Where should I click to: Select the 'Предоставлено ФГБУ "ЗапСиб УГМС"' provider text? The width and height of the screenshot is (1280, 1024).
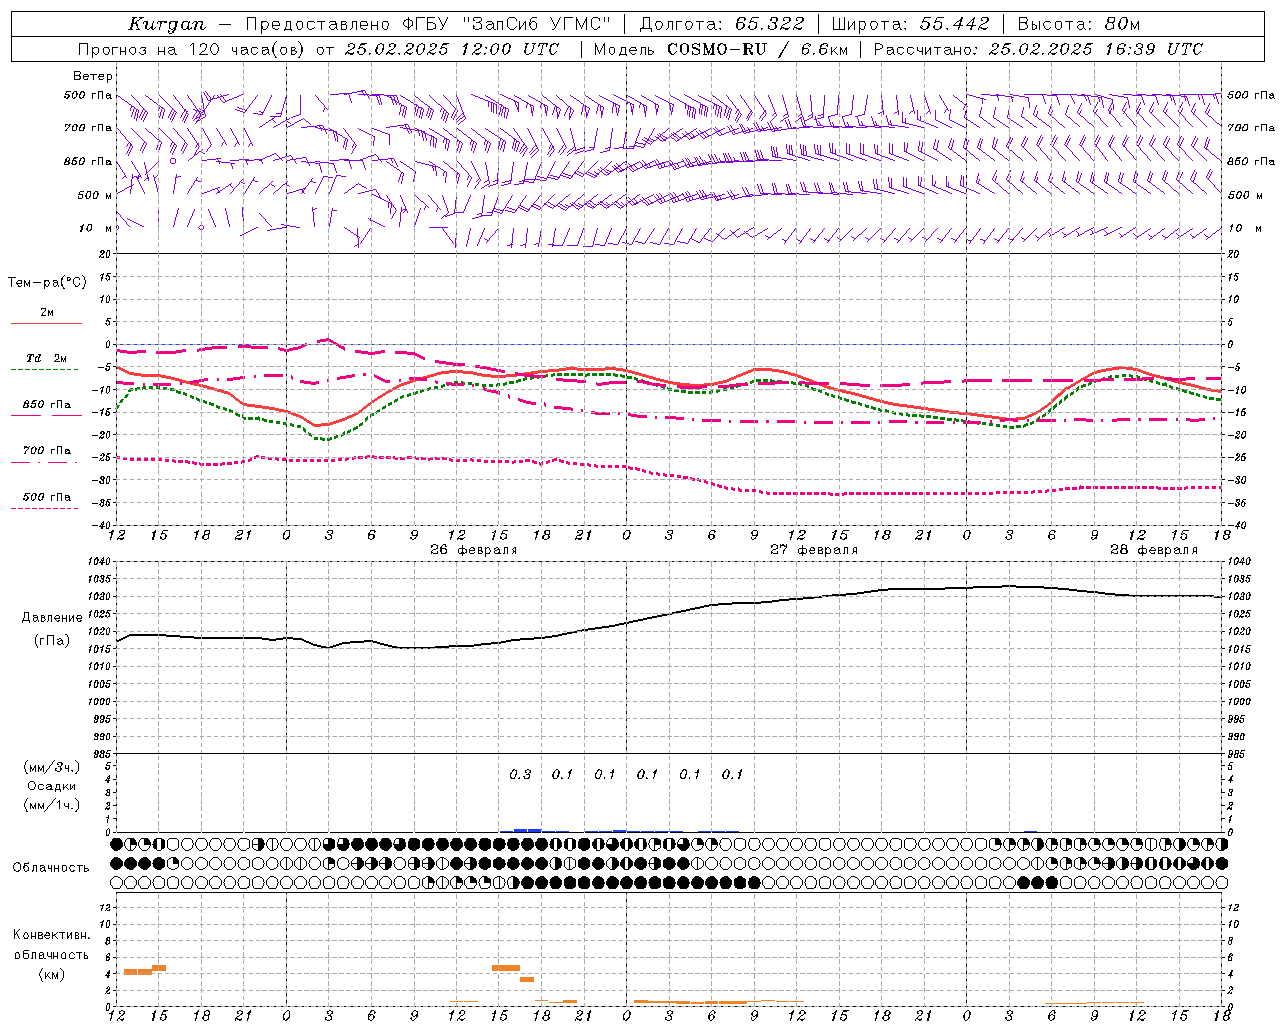click(x=428, y=24)
